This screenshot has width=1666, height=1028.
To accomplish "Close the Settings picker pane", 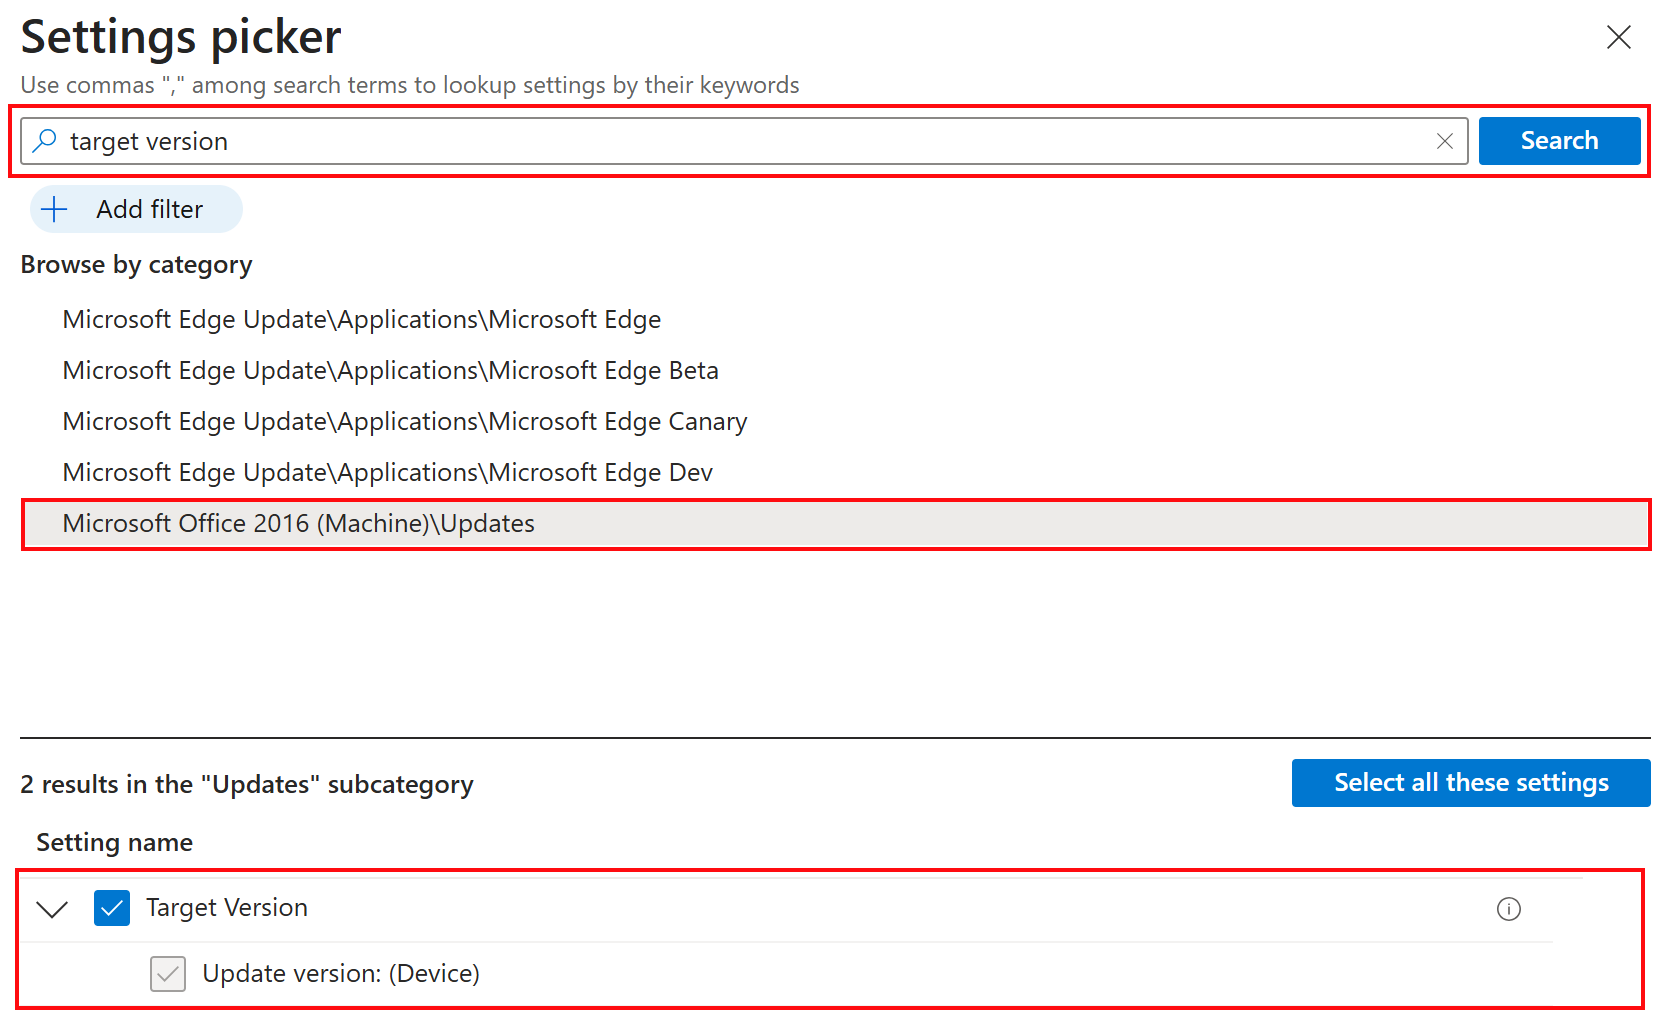I will 1618,38.
